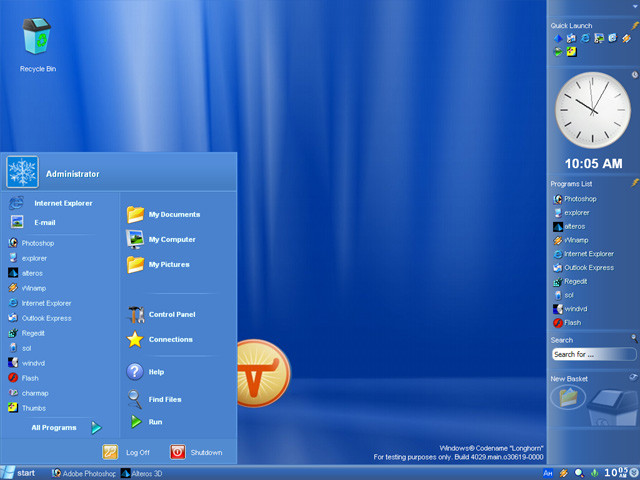Open Outlook Express in sidebar Programs List
640x480 pixels.
point(583,268)
